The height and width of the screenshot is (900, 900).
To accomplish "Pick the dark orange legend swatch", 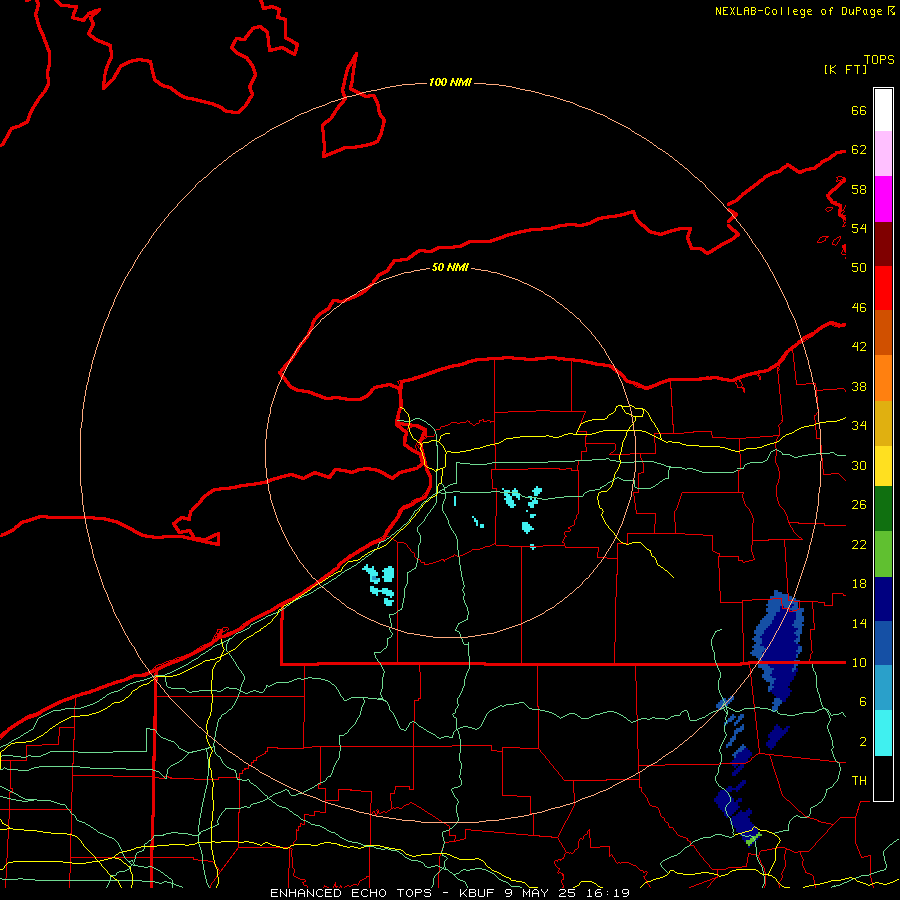I will [883, 332].
